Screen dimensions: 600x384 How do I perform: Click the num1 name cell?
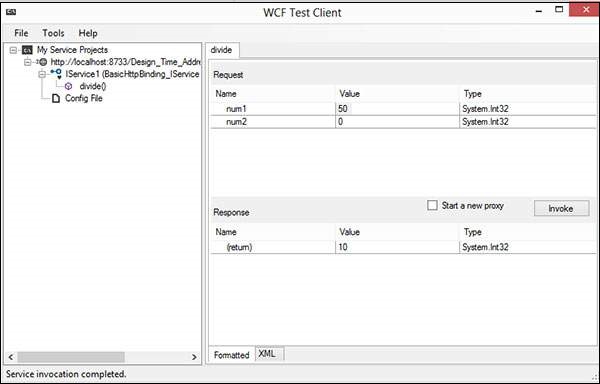[x=273, y=109]
